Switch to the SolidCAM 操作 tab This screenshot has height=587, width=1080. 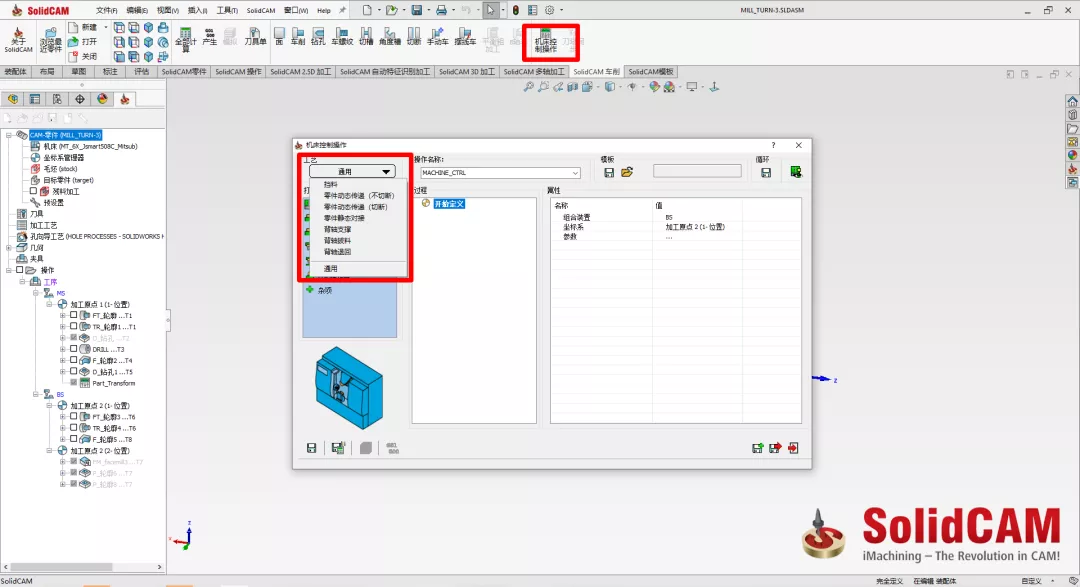tap(238, 72)
